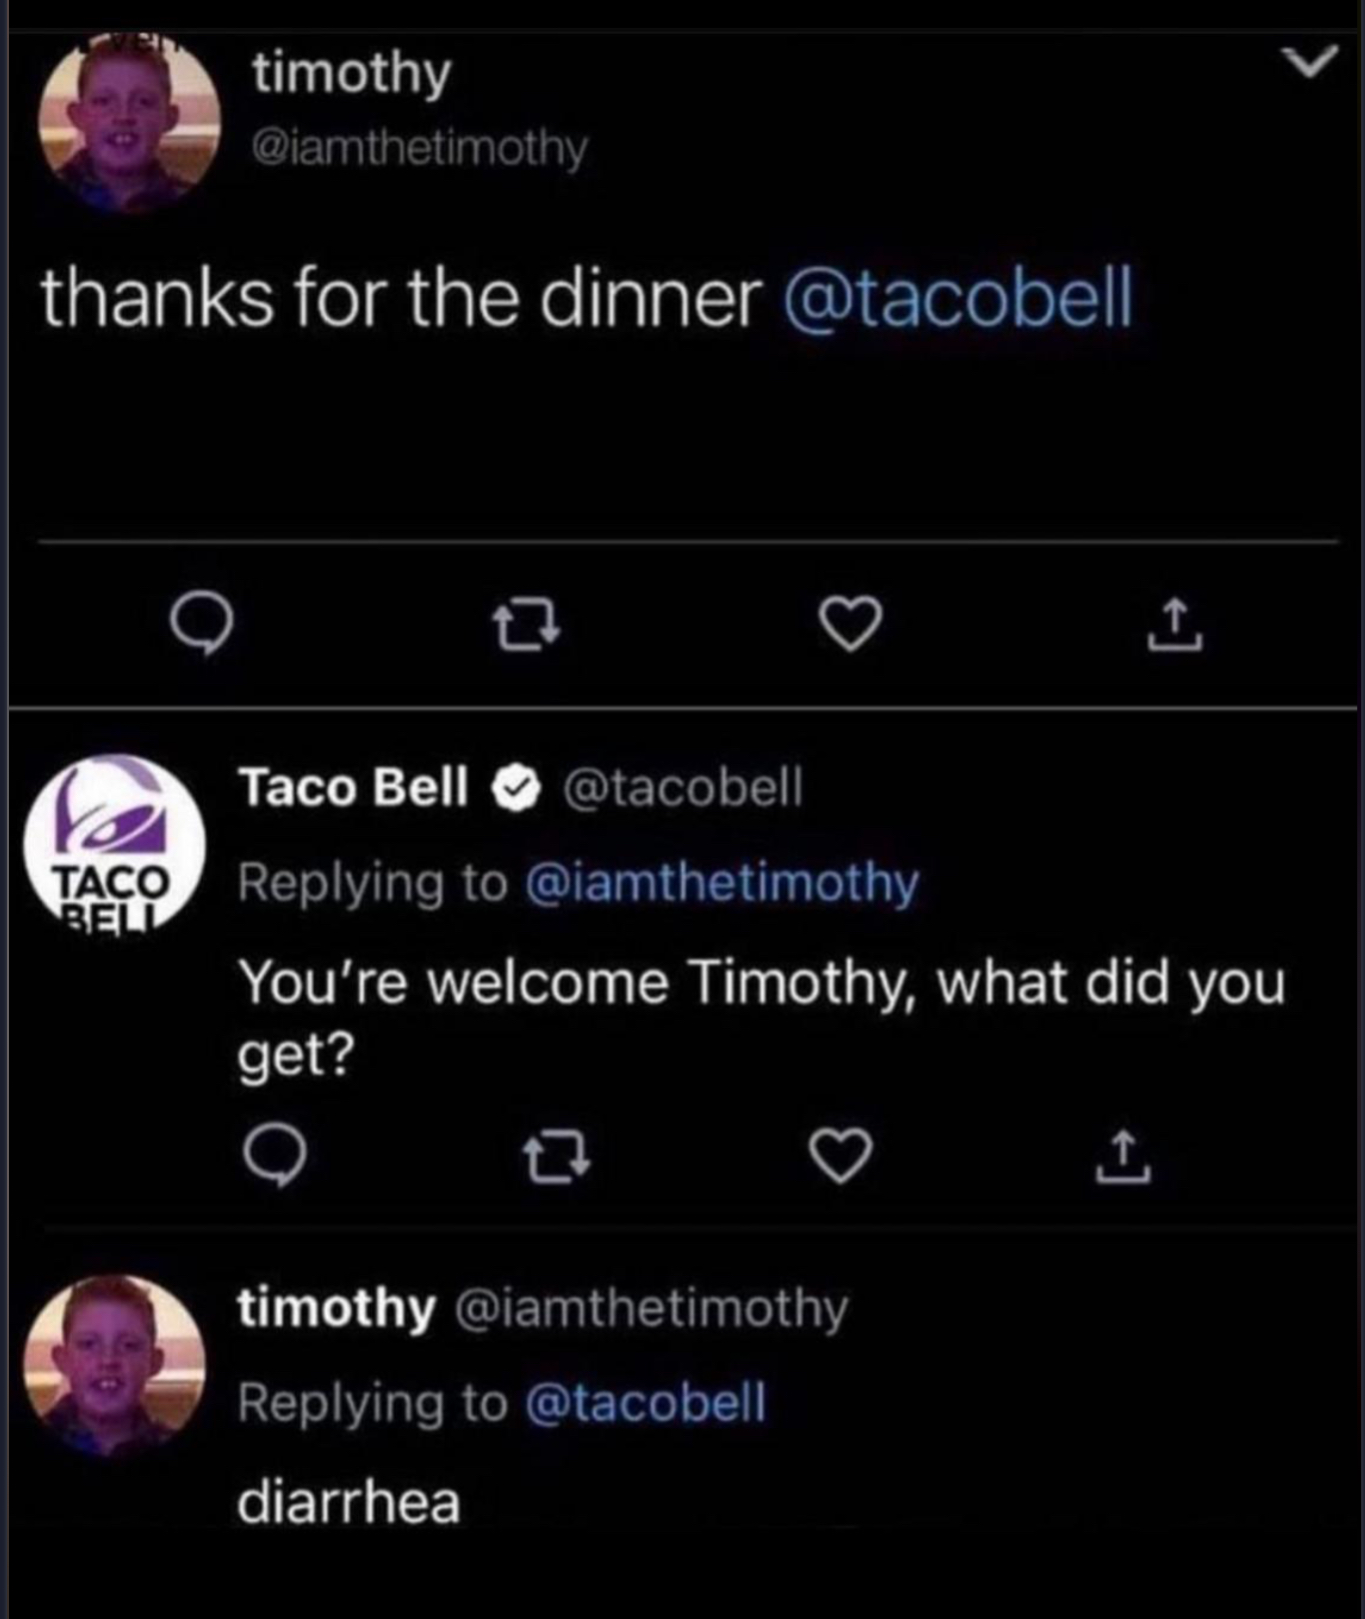
Task: Reply to Taco Bell's tweet using the comment icon
Action: tap(275, 1157)
